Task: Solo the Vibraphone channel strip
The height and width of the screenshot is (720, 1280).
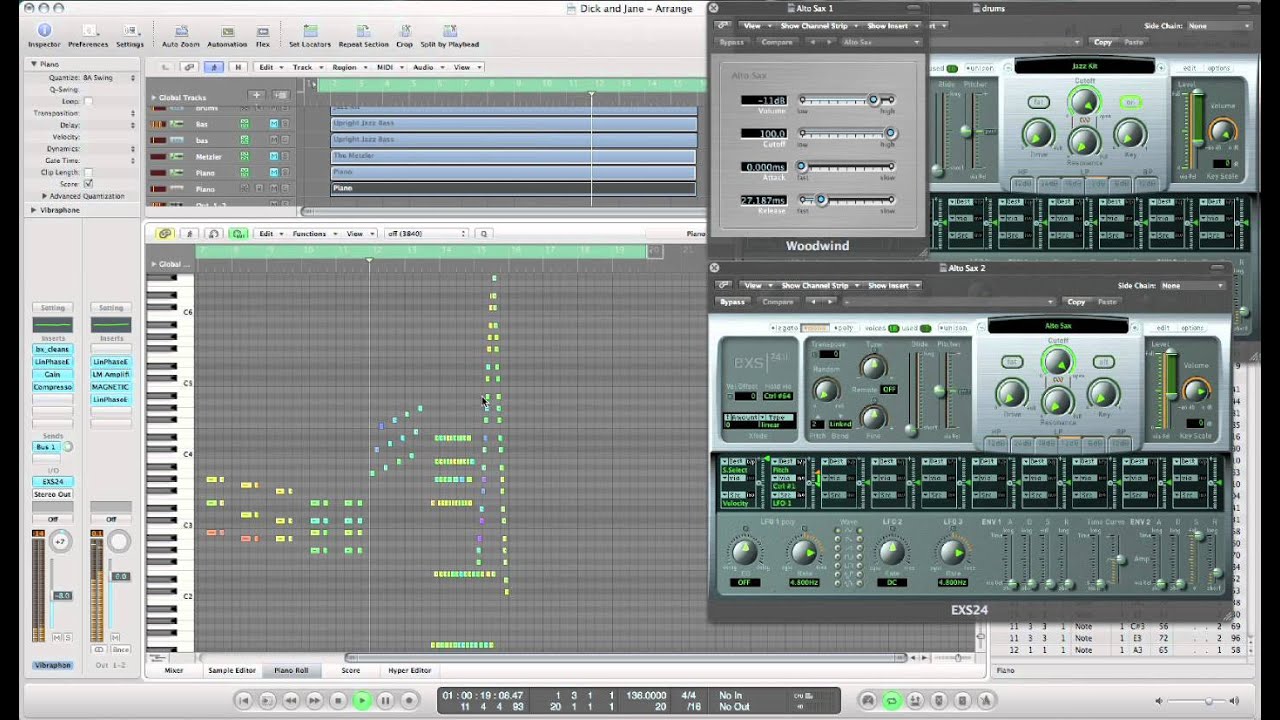Action: pos(66,637)
